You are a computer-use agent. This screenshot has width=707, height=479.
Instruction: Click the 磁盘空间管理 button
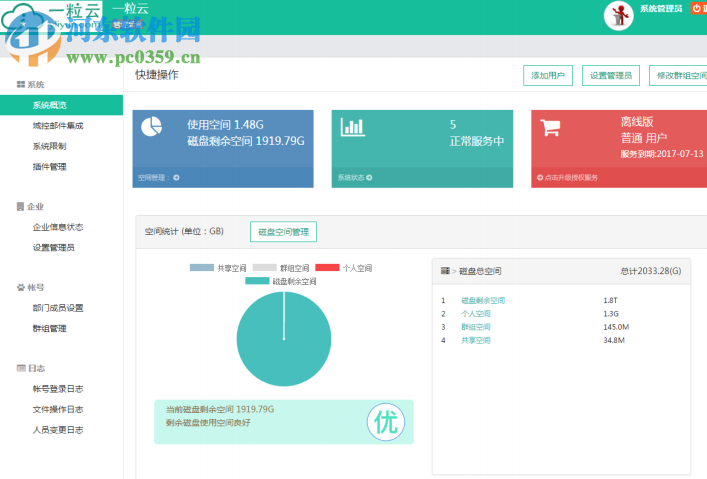pyautogui.click(x=284, y=232)
